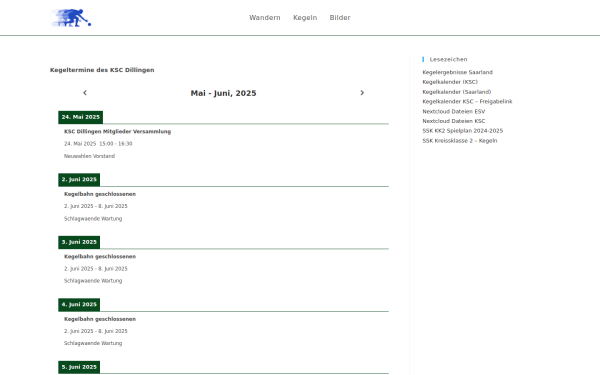Open SSK KK2 Spielplan 2024-2025 link
This screenshot has width=600, height=375.
pyautogui.click(x=463, y=131)
